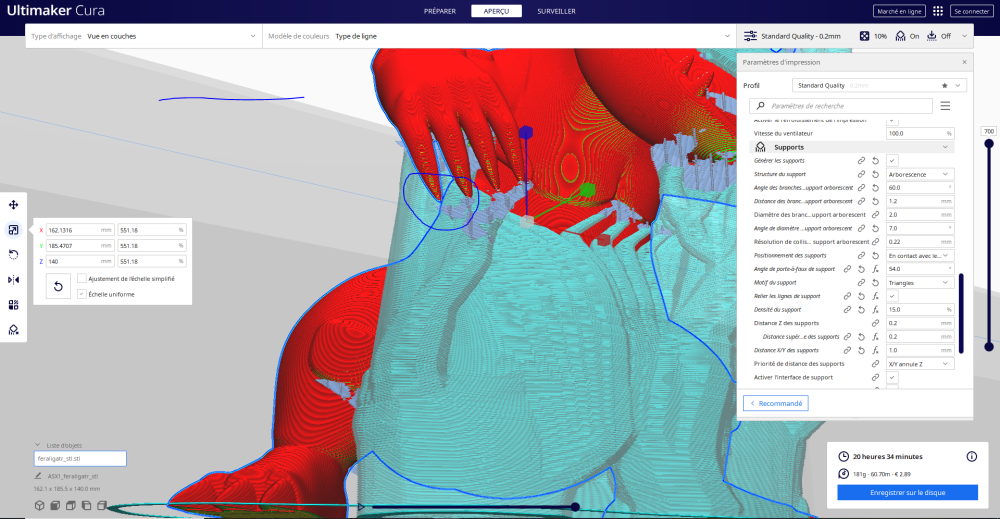Edit the job name with pencil icon

coord(38,476)
